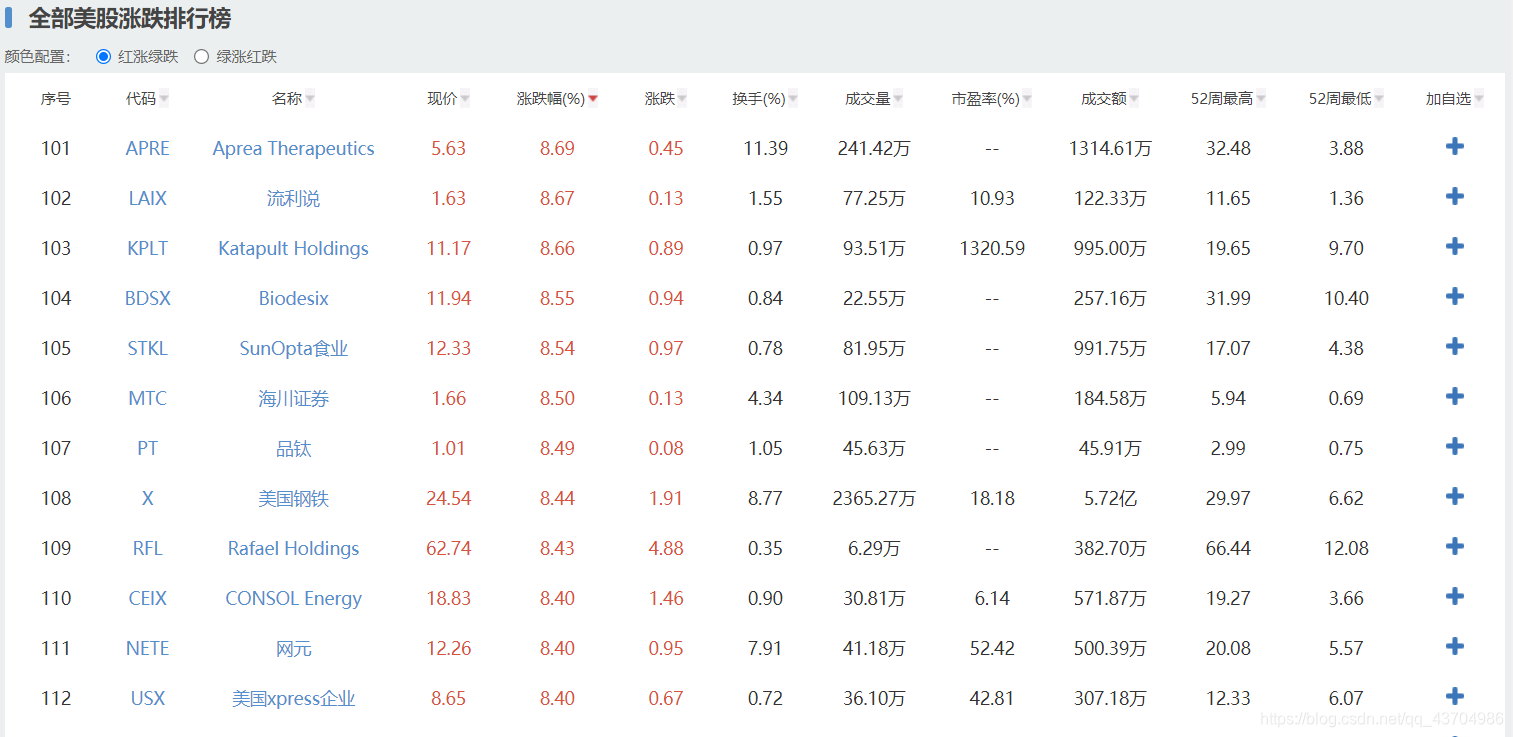Screen dimensions: 1513x737
Task: Click the 1320.59 P/E ratio value
Action: click(992, 248)
